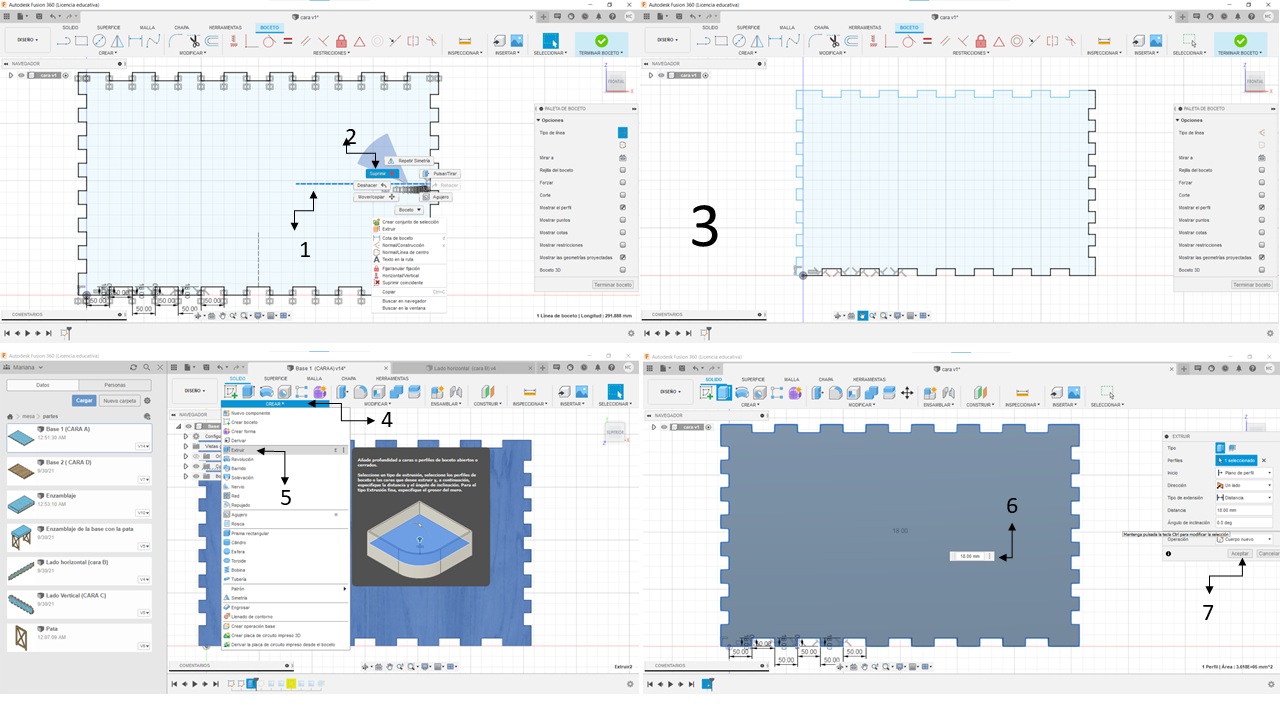Expand cara v1 tree node in marking-menu window
The image size is (1280, 720).
tap(10, 75)
